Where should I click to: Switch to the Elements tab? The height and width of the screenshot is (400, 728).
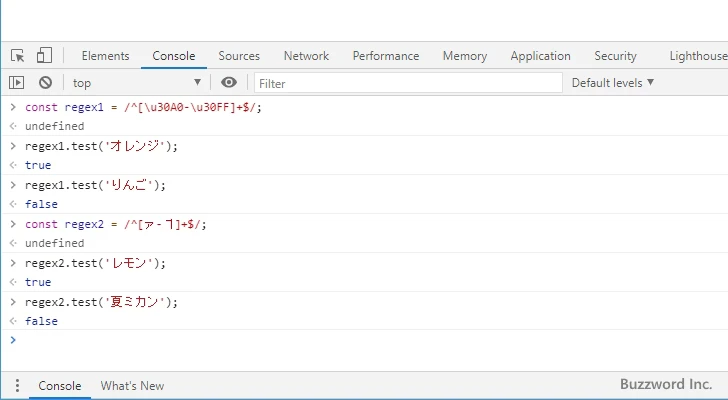coord(105,56)
